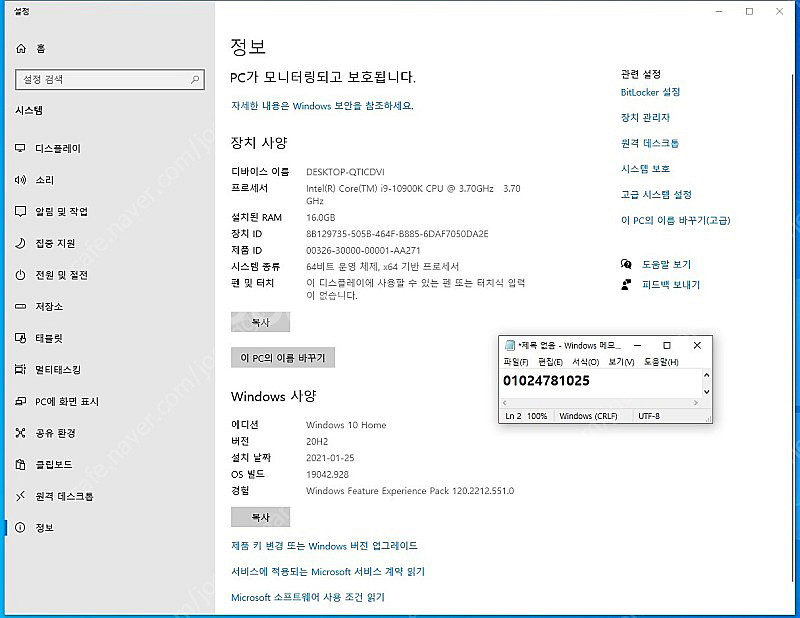Click the Get help chat icon
This screenshot has width=800, height=618.
tap(626, 264)
